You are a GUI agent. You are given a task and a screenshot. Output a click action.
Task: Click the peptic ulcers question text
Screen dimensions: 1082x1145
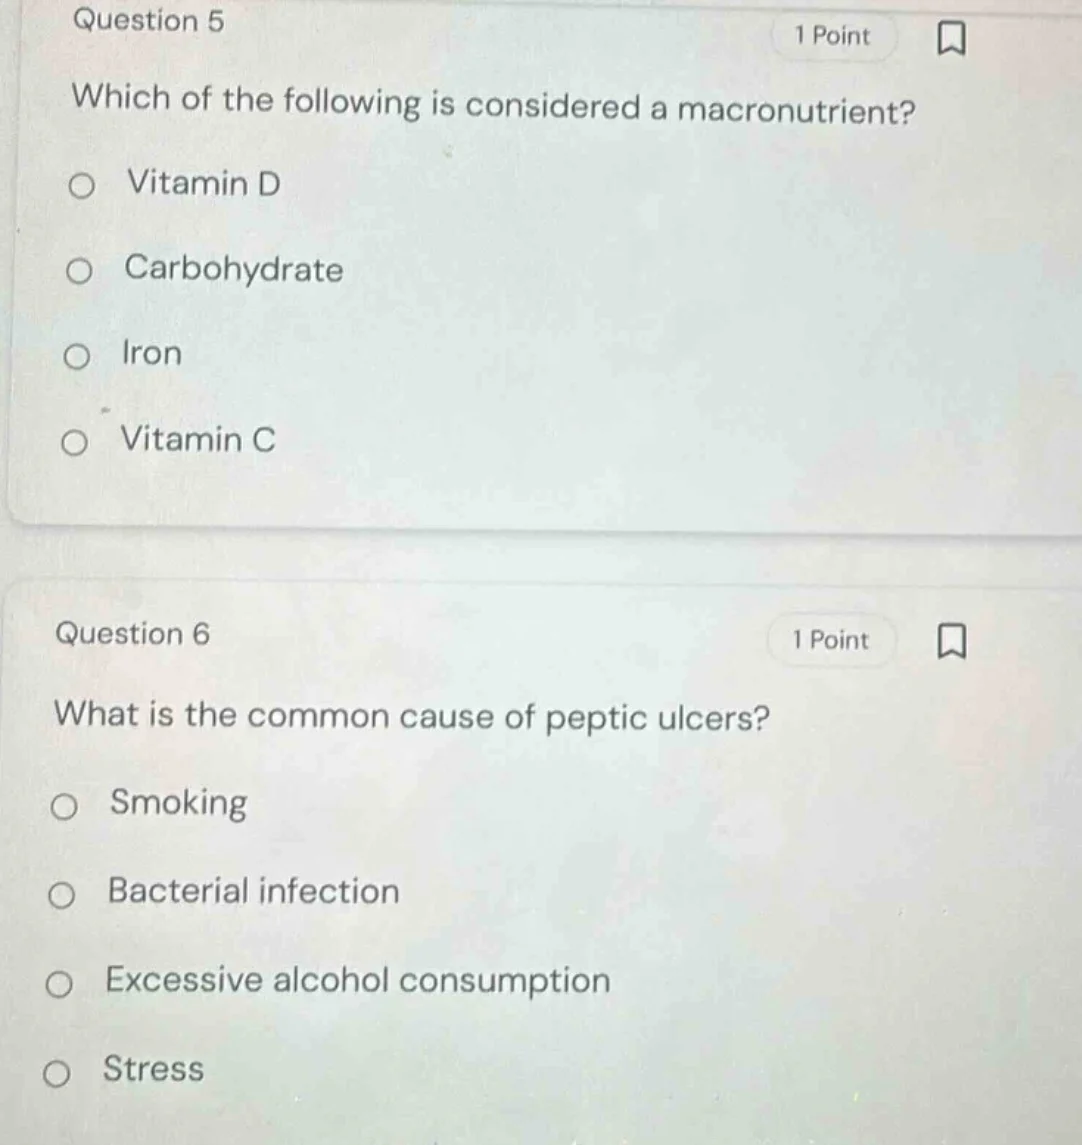pyautogui.click(x=412, y=717)
